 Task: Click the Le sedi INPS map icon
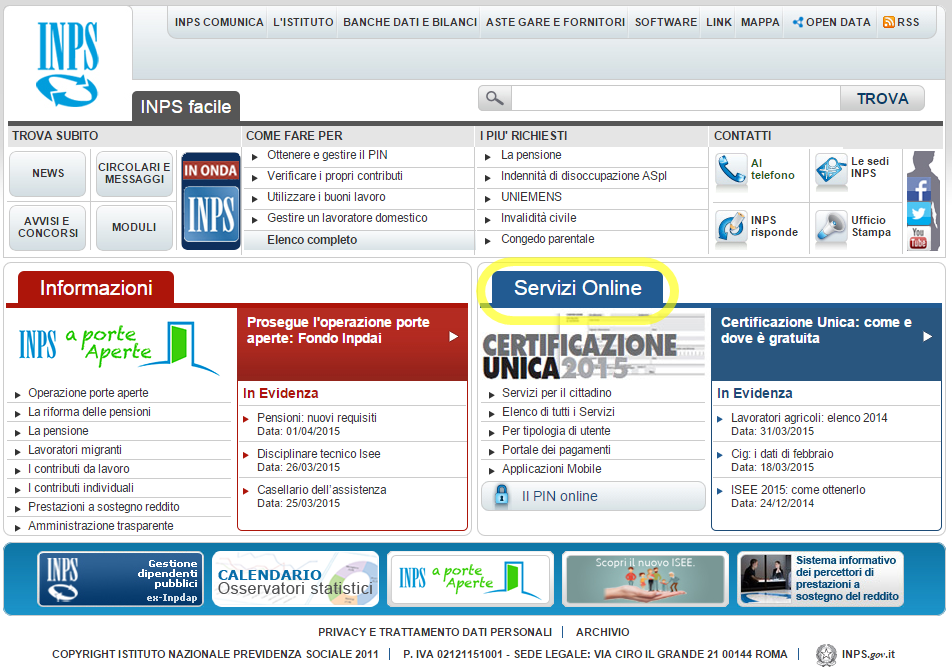point(831,169)
